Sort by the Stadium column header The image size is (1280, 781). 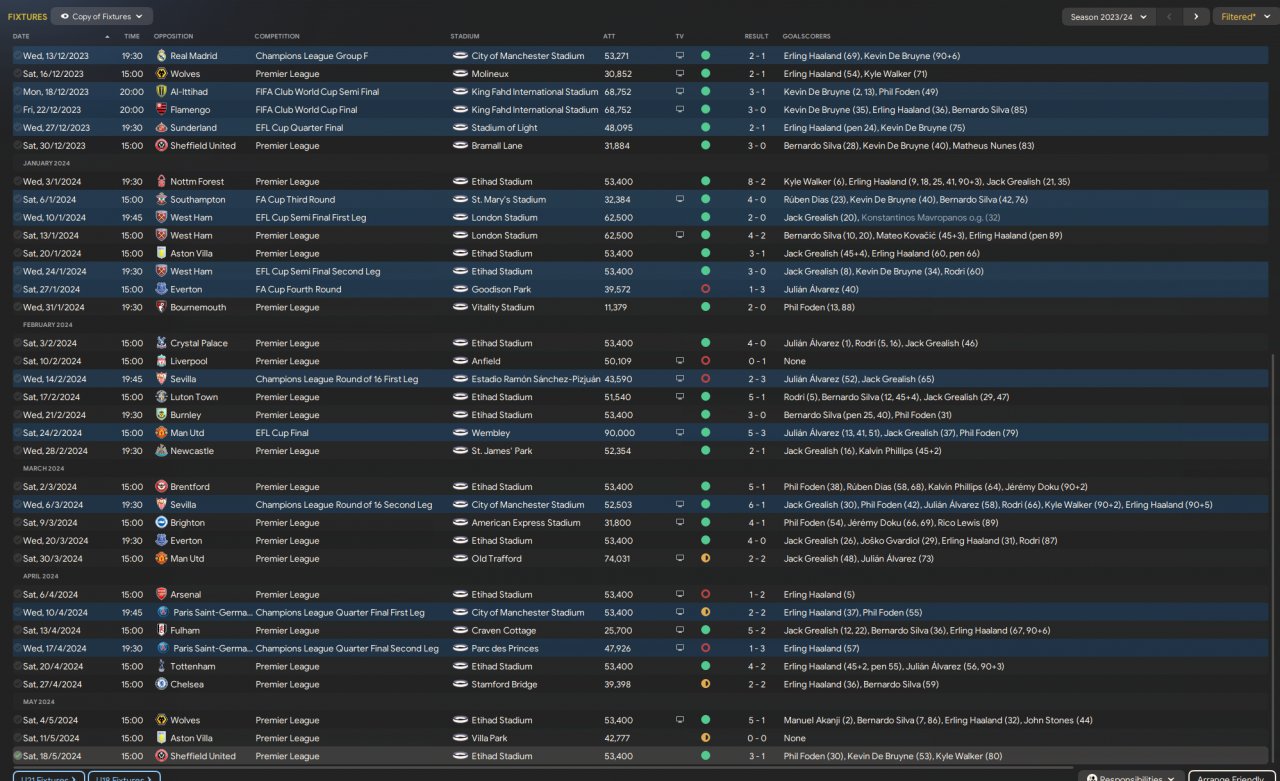[x=465, y=37]
